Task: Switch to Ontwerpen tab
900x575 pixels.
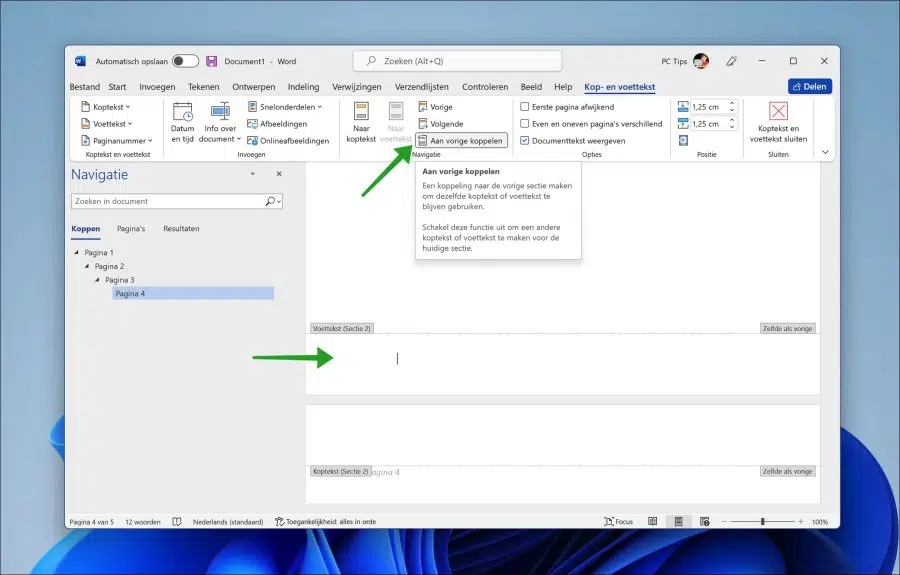Action: pos(253,87)
